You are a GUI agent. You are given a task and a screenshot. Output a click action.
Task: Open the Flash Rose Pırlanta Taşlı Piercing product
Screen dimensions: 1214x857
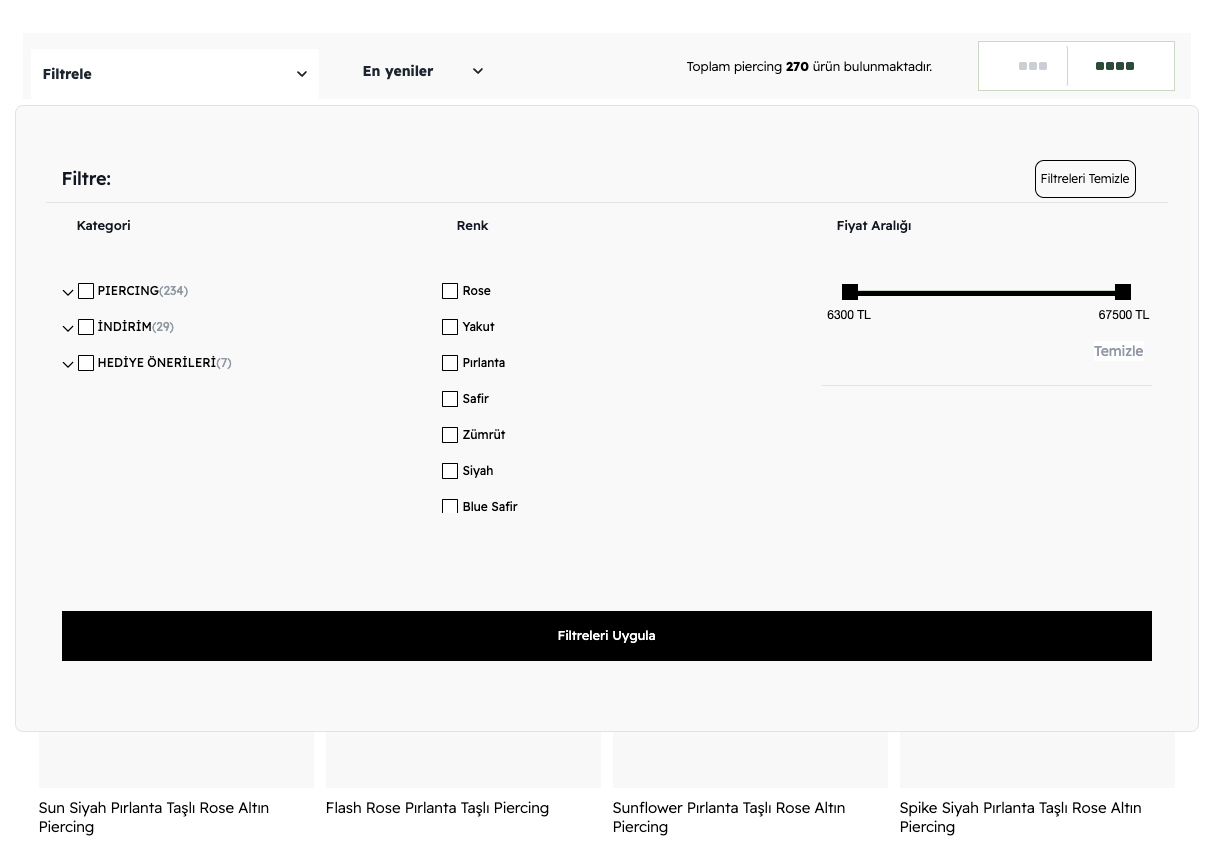tap(437, 808)
